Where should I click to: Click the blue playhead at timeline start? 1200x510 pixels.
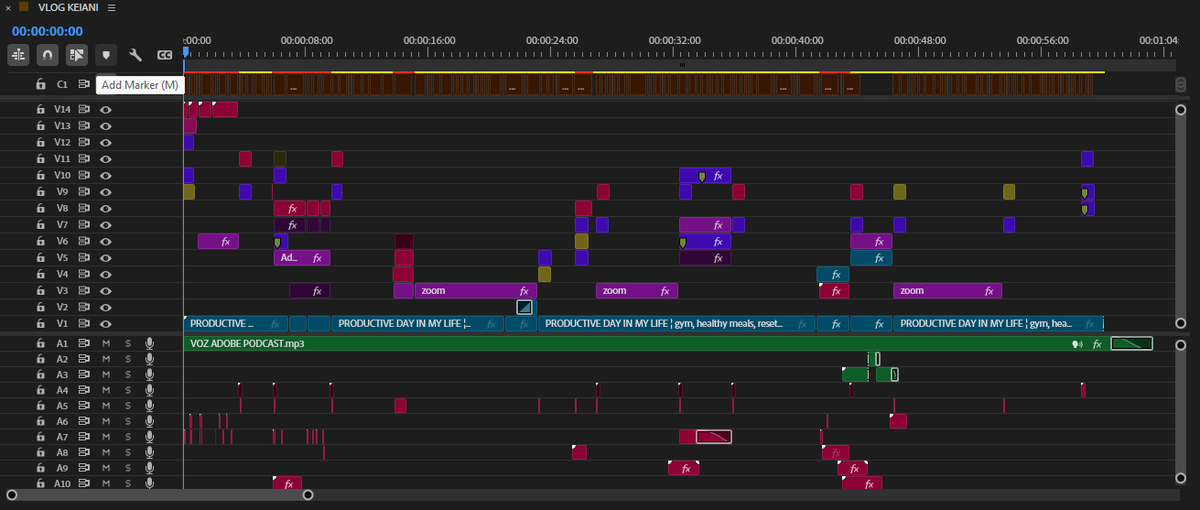click(x=184, y=53)
